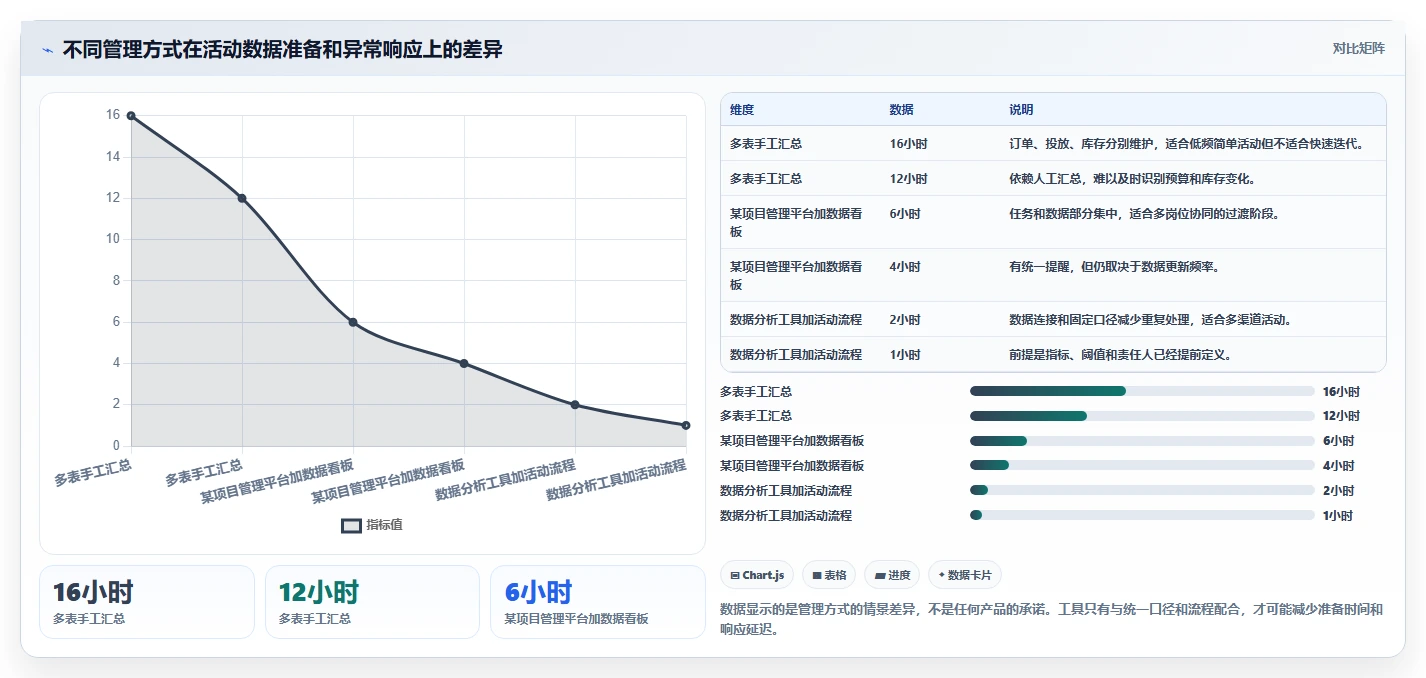
Task: Click the 多表手工汇总 label beside the 16小时 progress bar
Action: (x=756, y=391)
